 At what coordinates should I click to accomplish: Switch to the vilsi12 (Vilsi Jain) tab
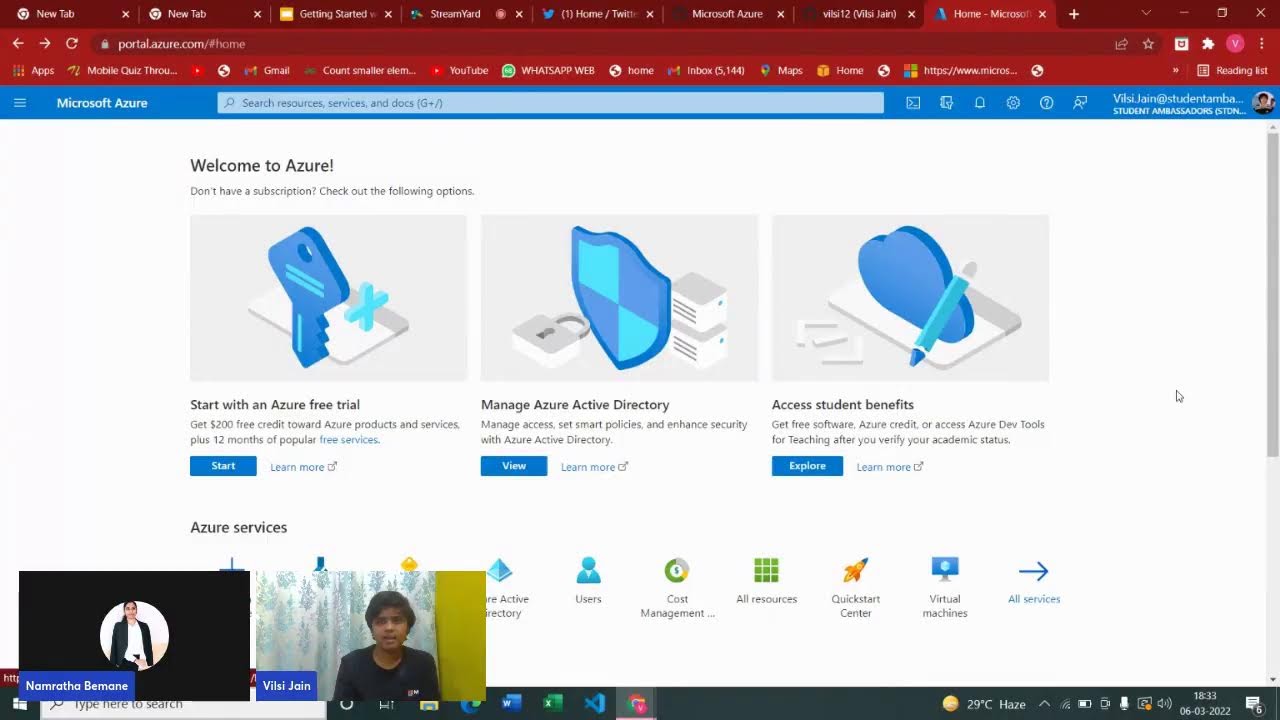pyautogui.click(x=860, y=14)
